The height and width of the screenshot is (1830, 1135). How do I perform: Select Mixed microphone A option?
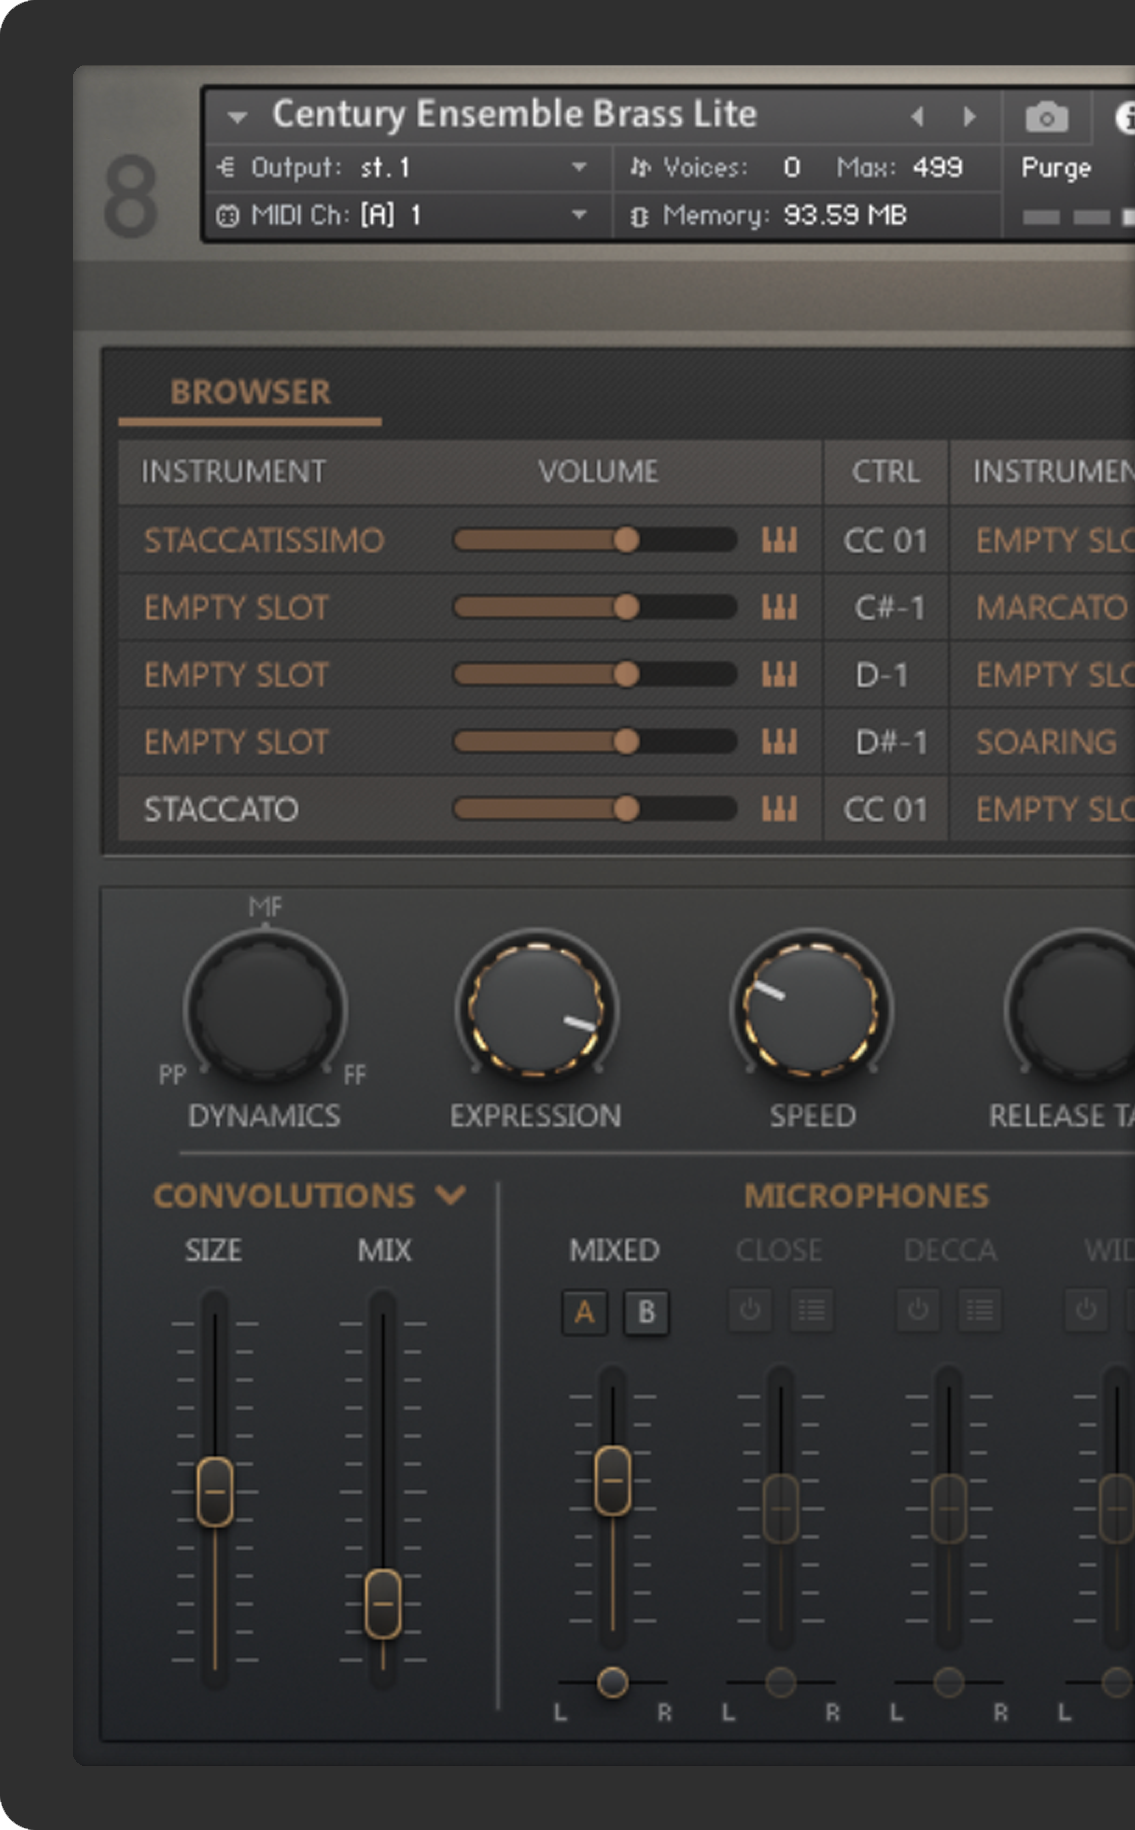coord(584,1312)
